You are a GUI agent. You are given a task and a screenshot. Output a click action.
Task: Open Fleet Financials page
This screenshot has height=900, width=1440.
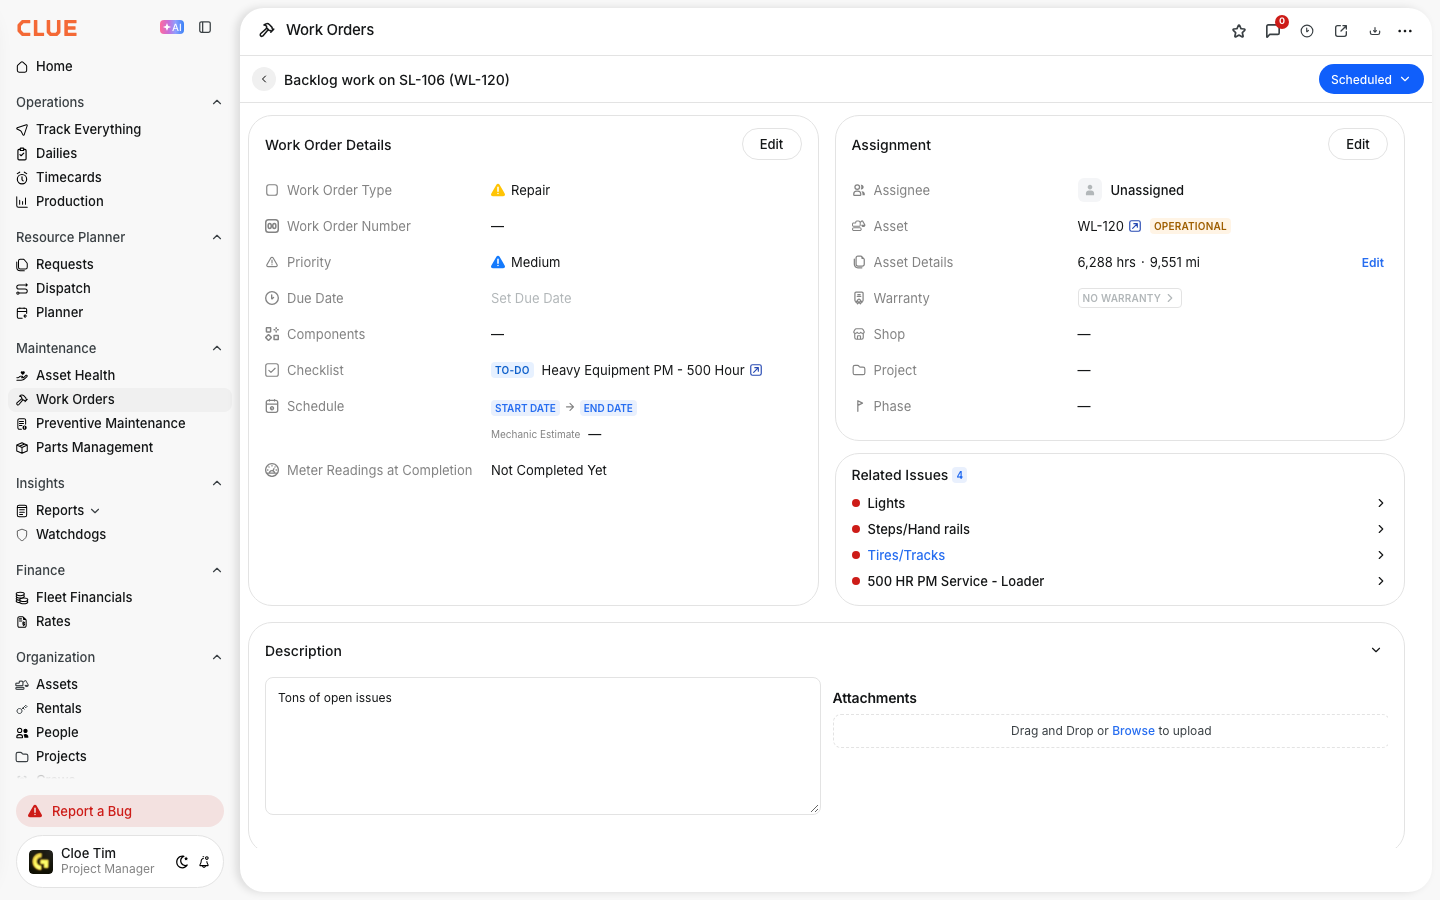coord(84,597)
